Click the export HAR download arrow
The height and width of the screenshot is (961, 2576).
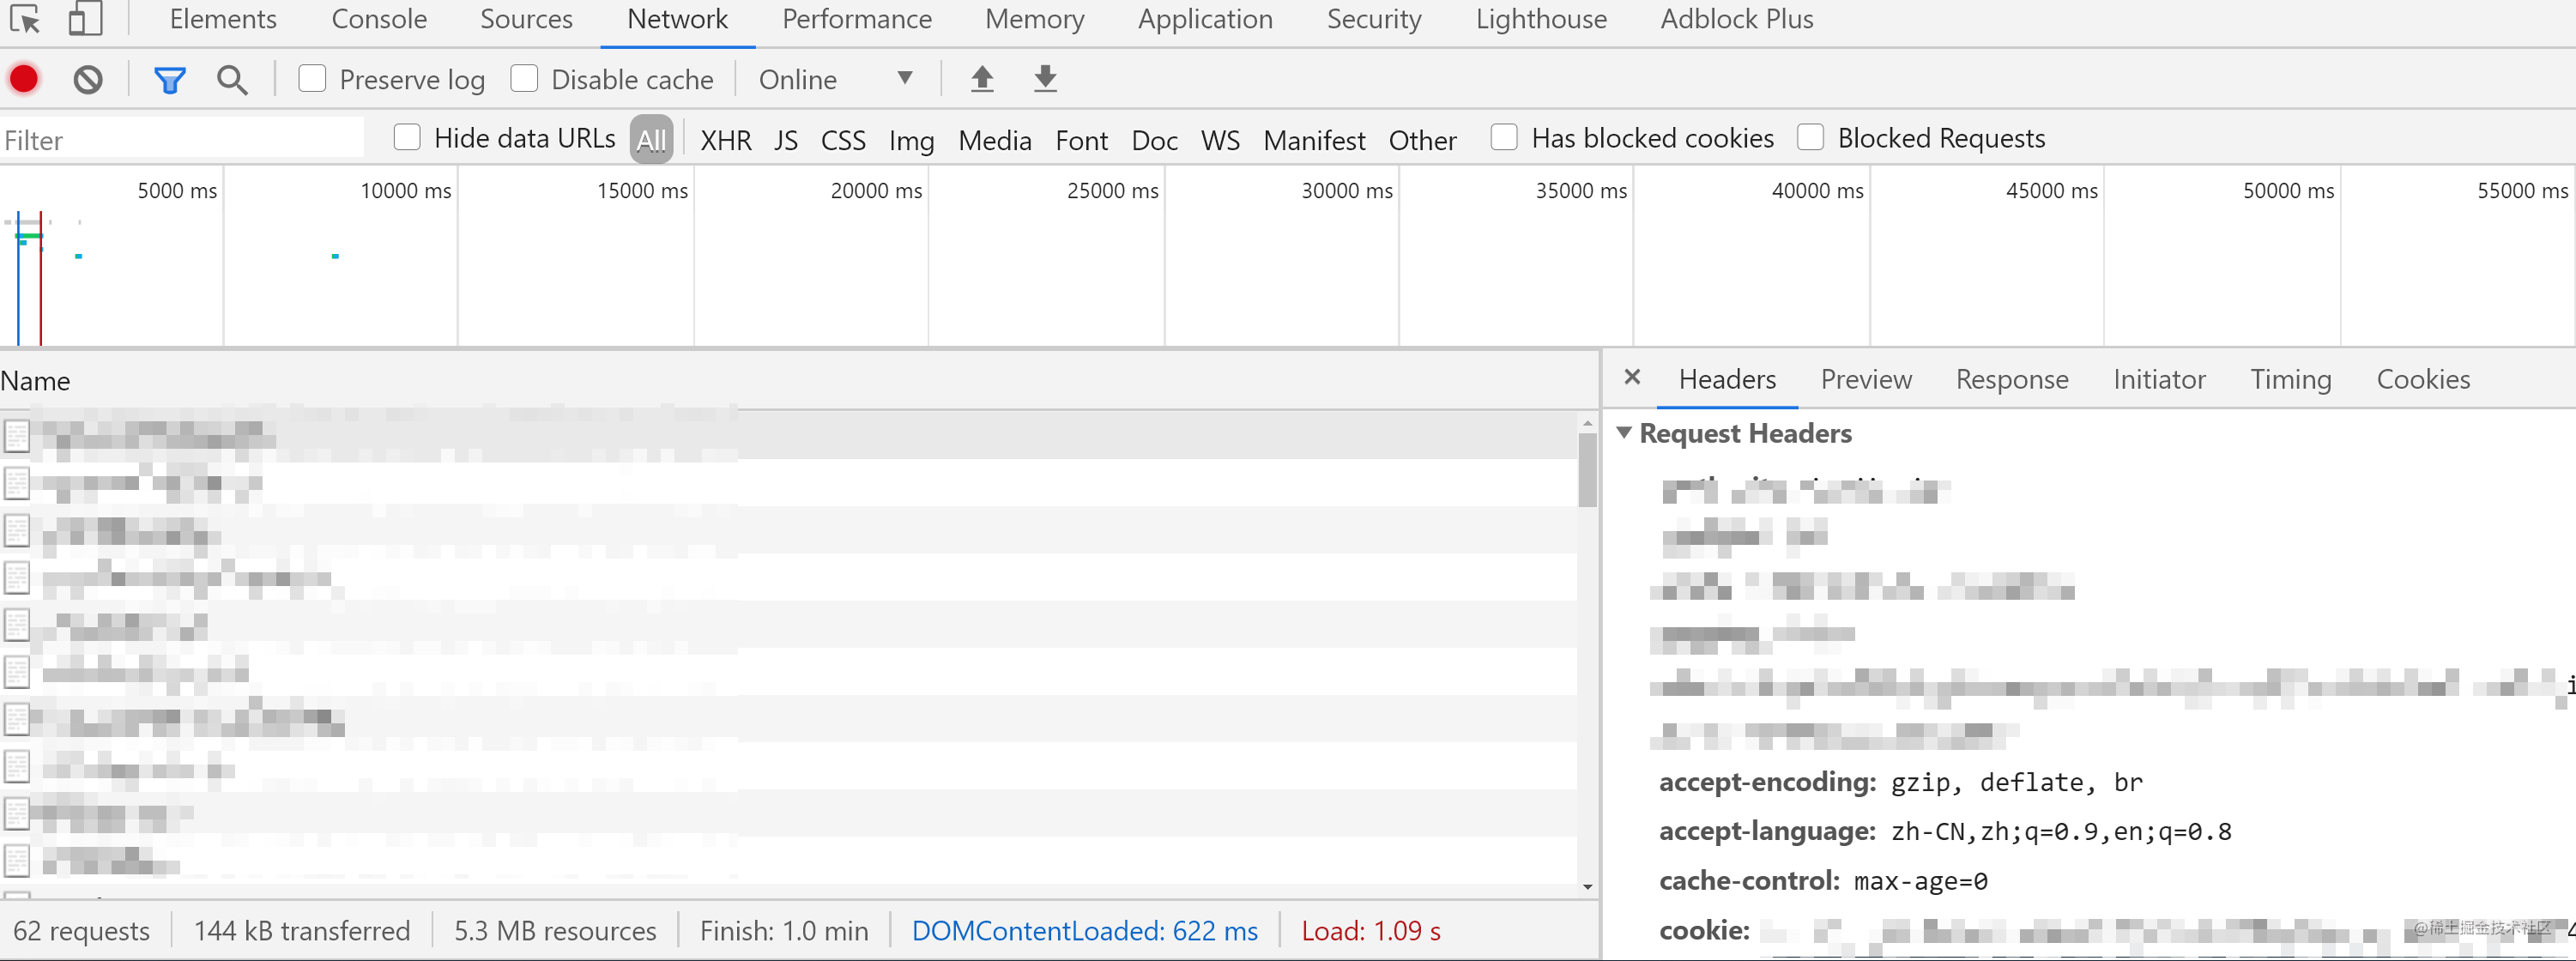click(1045, 78)
